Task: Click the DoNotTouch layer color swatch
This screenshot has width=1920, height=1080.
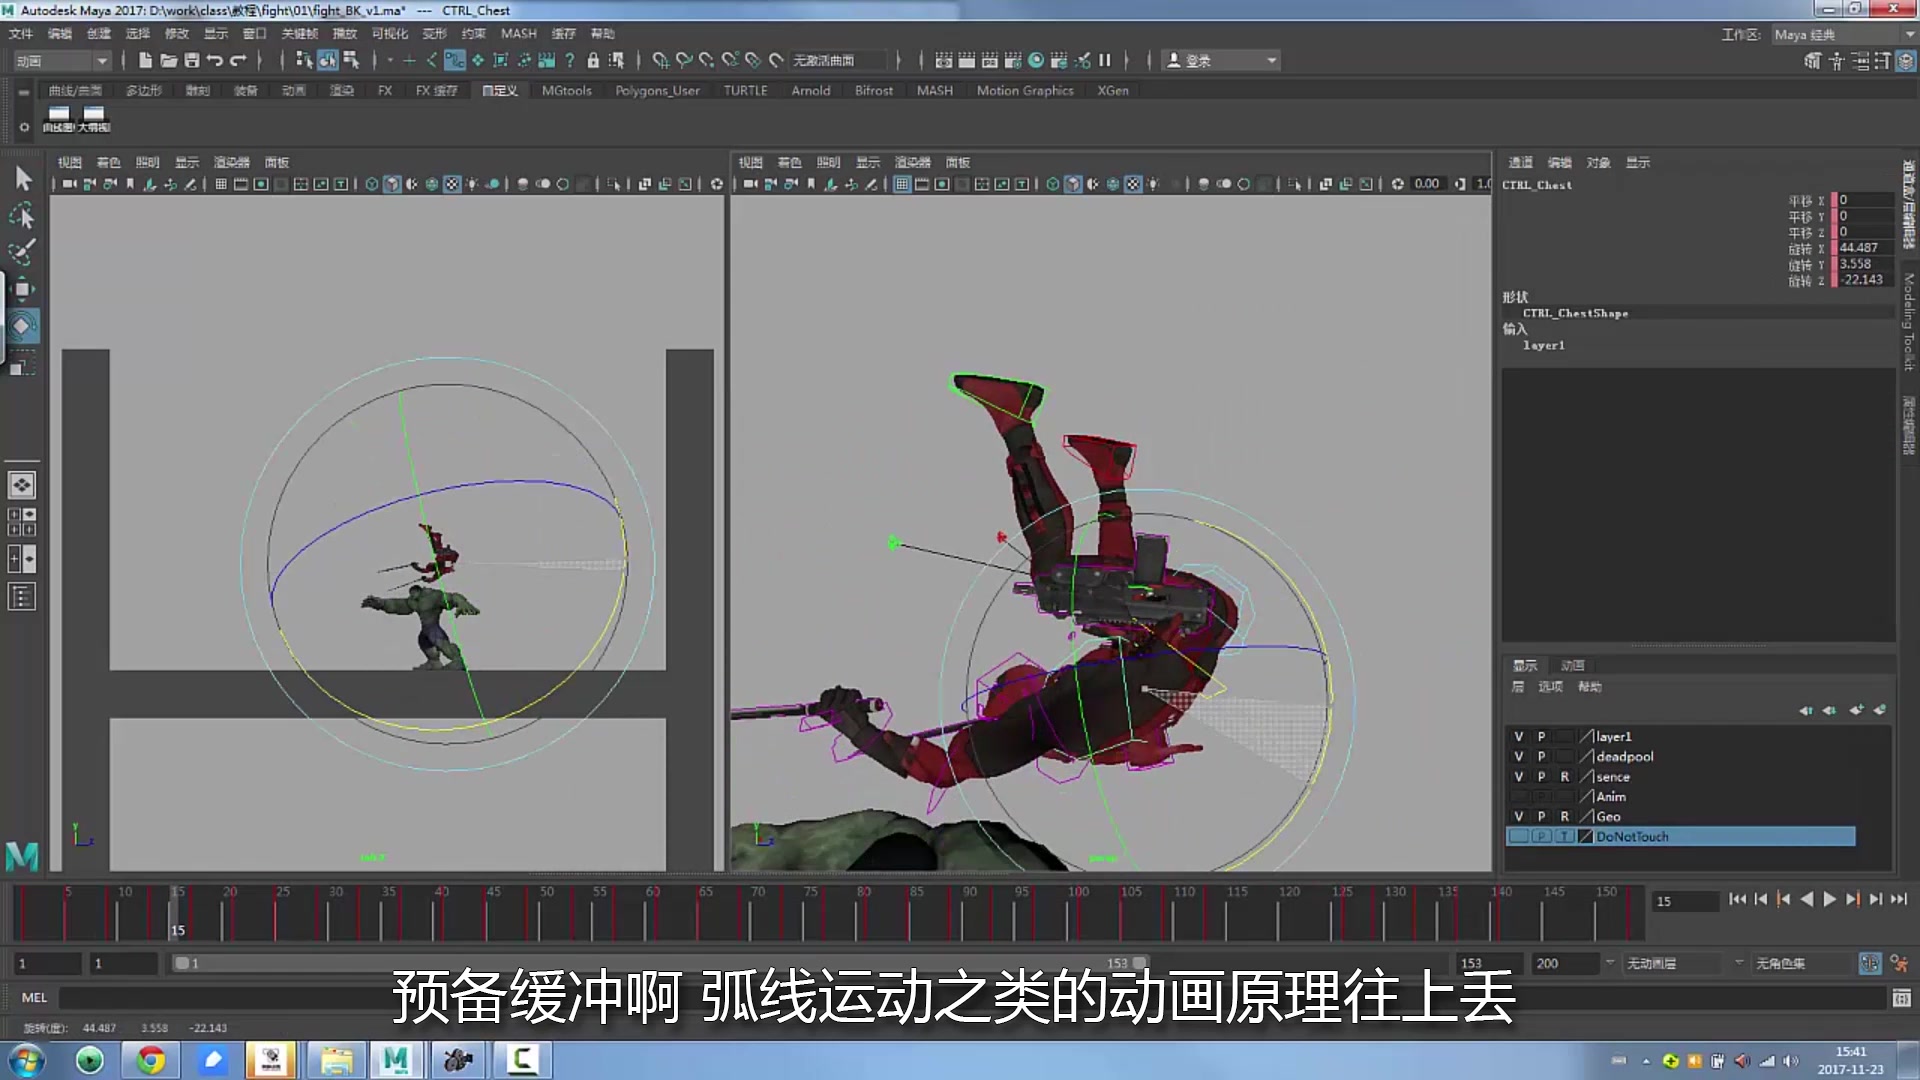Action: pyautogui.click(x=1585, y=837)
